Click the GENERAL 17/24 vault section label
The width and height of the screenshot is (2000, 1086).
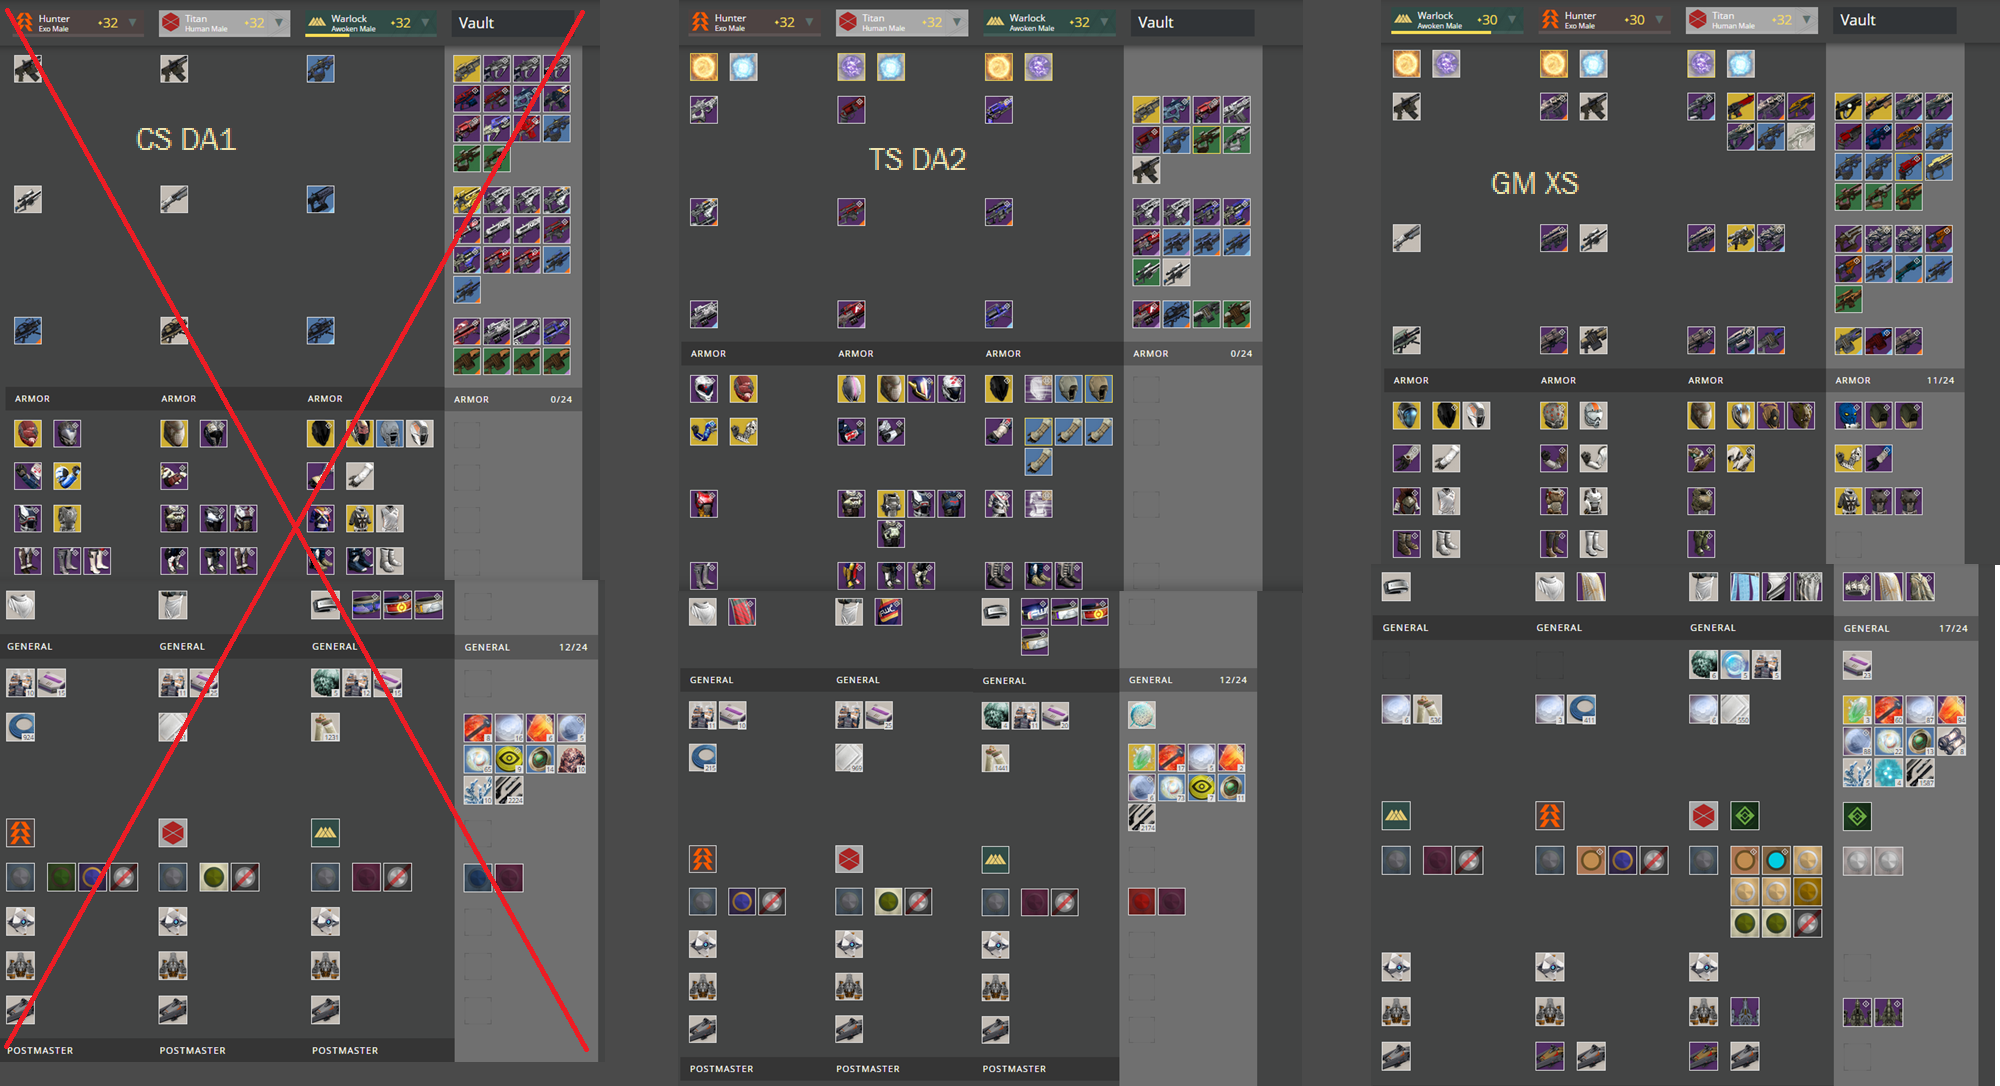coord(1904,628)
